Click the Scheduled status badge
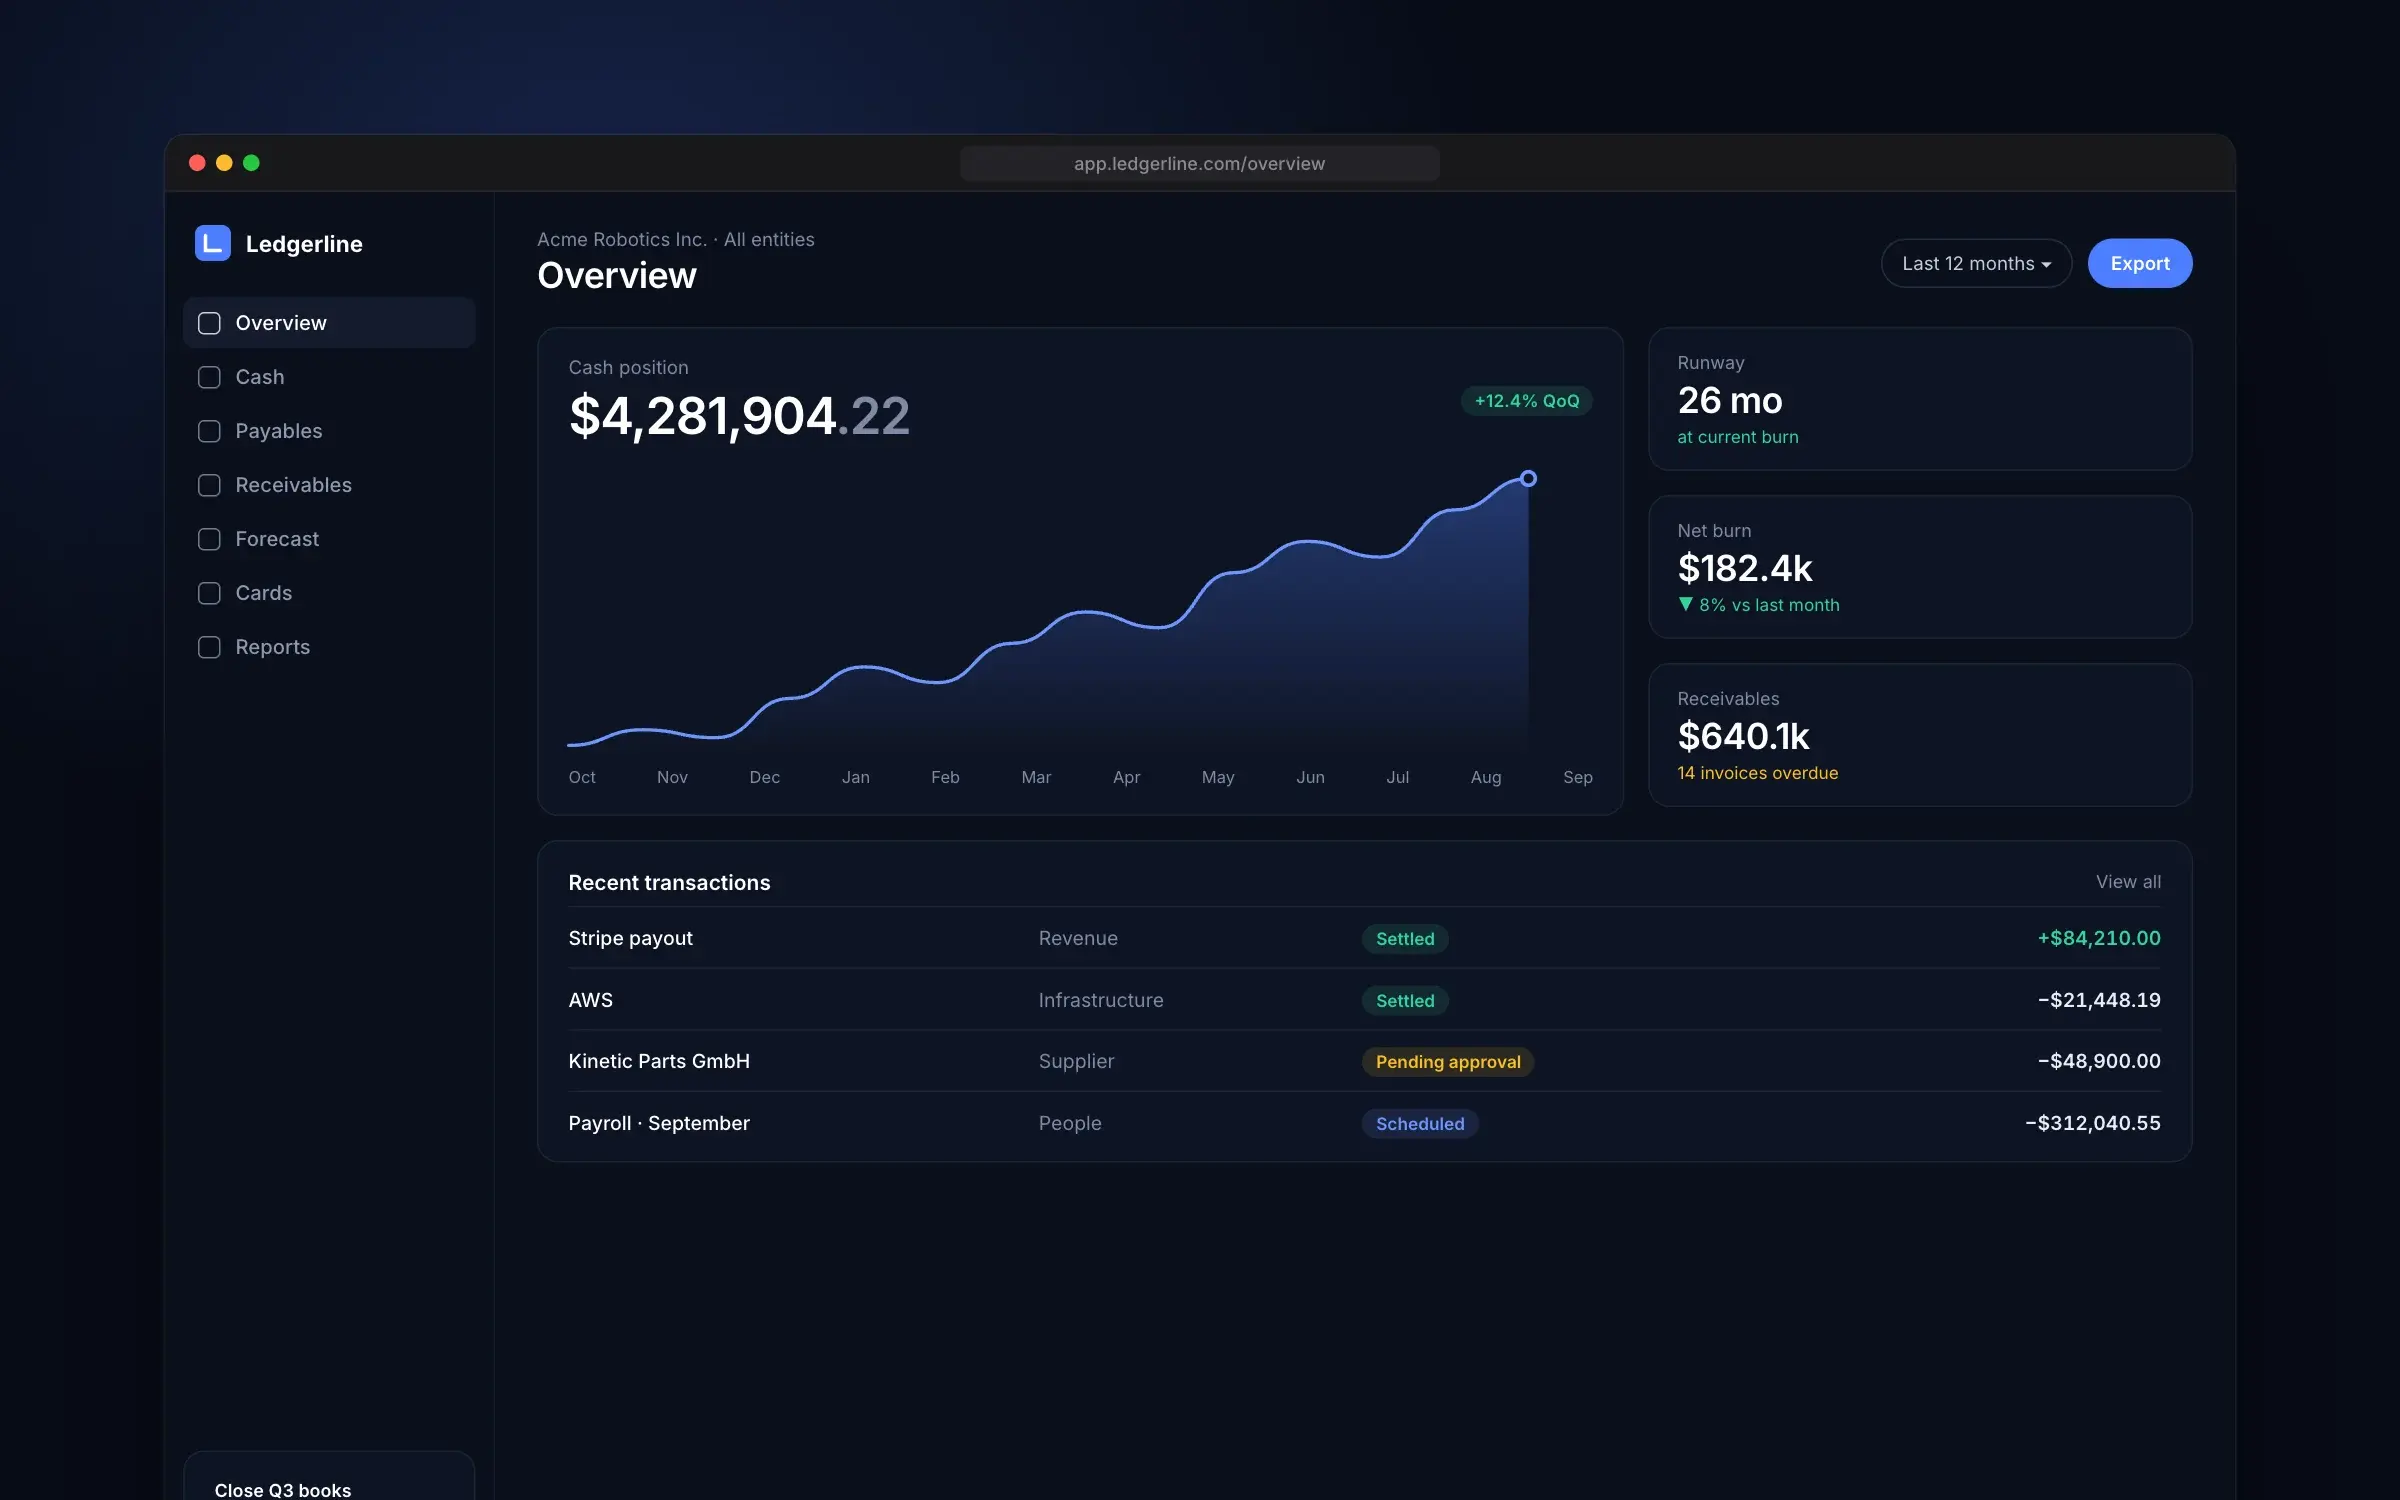 [1420, 1124]
